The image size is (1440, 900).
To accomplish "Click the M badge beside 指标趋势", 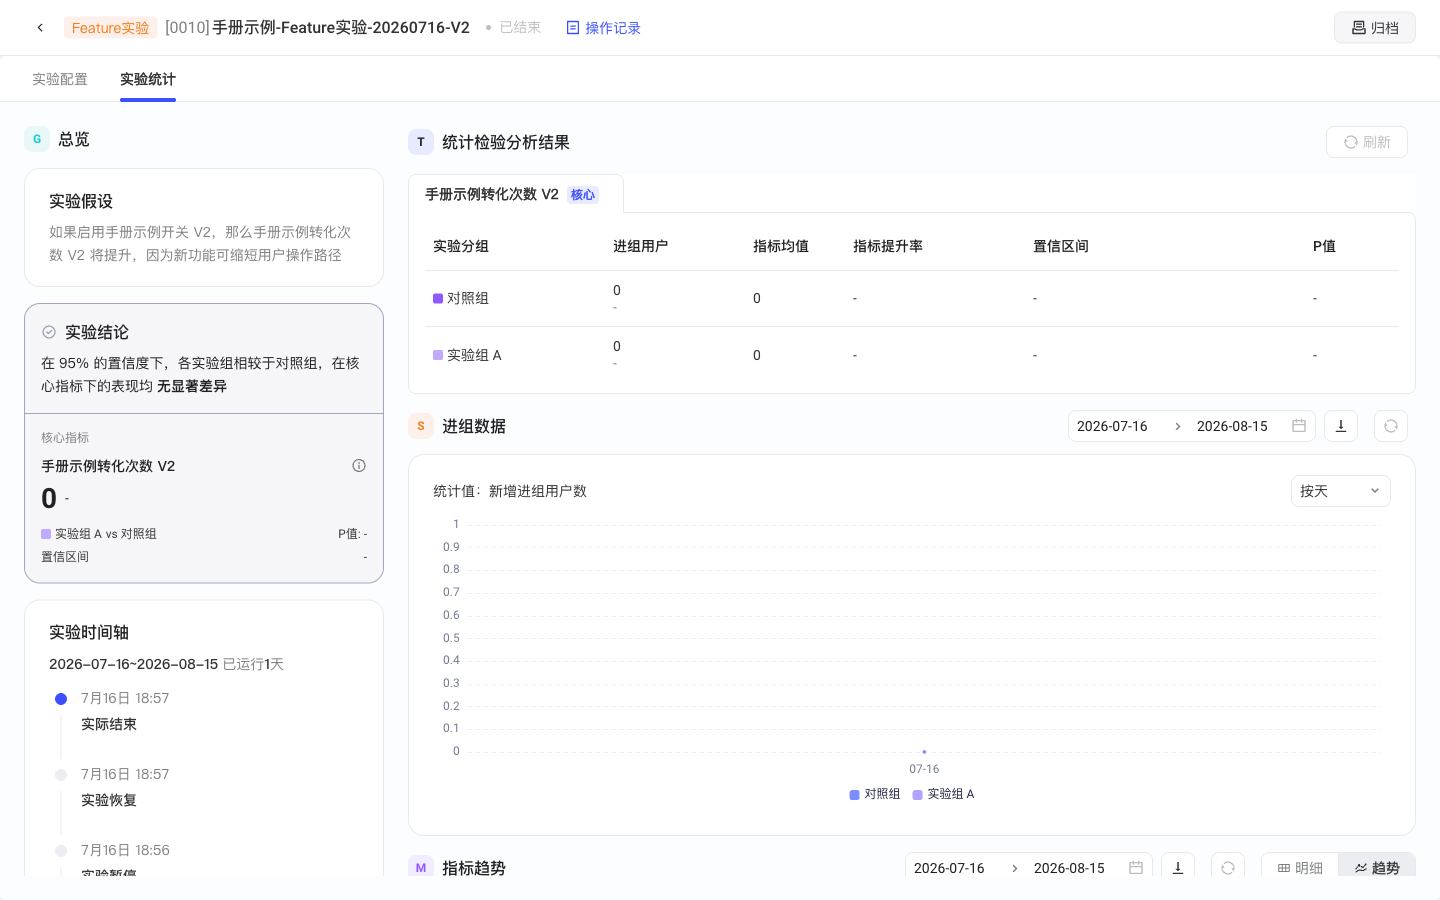I will click(421, 868).
